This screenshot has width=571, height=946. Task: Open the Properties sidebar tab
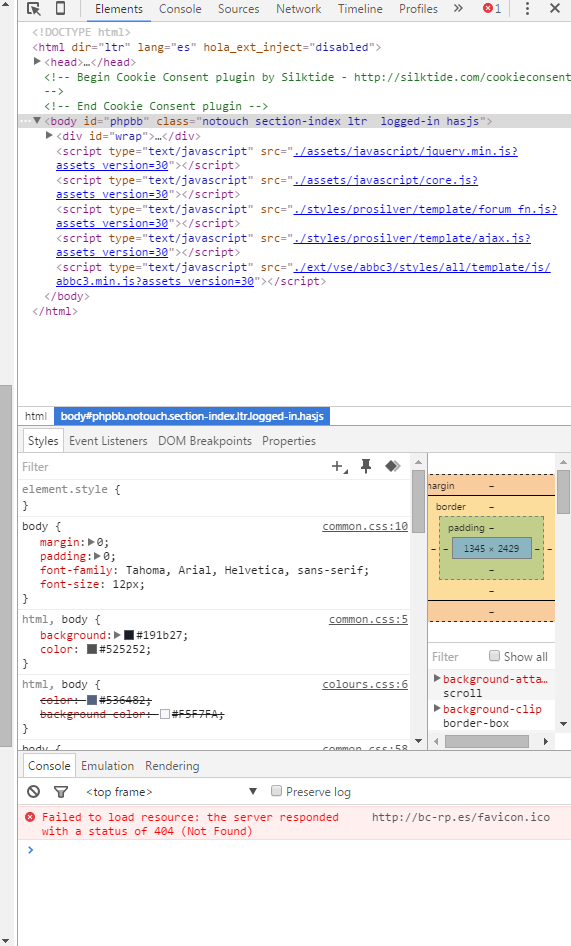click(289, 441)
